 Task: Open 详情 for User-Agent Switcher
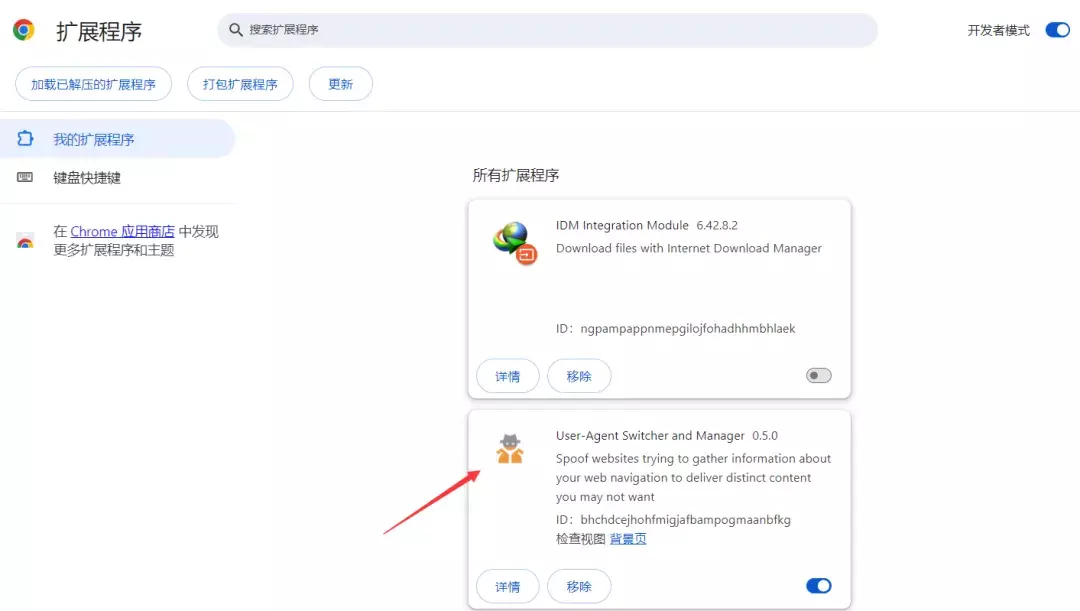point(508,586)
